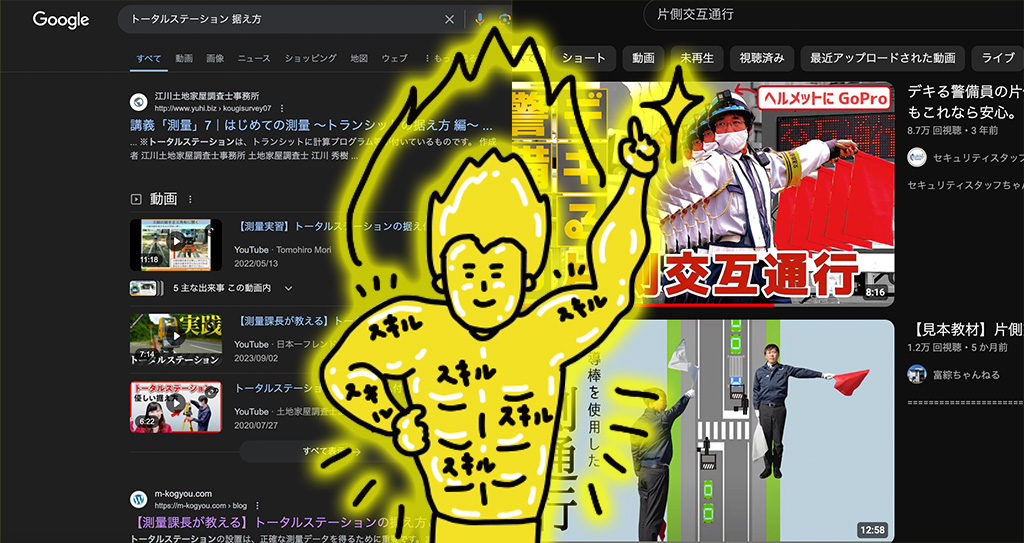1024x543 pixels.
Task: Open options for the yuhi.biz result
Action: [x=282, y=108]
